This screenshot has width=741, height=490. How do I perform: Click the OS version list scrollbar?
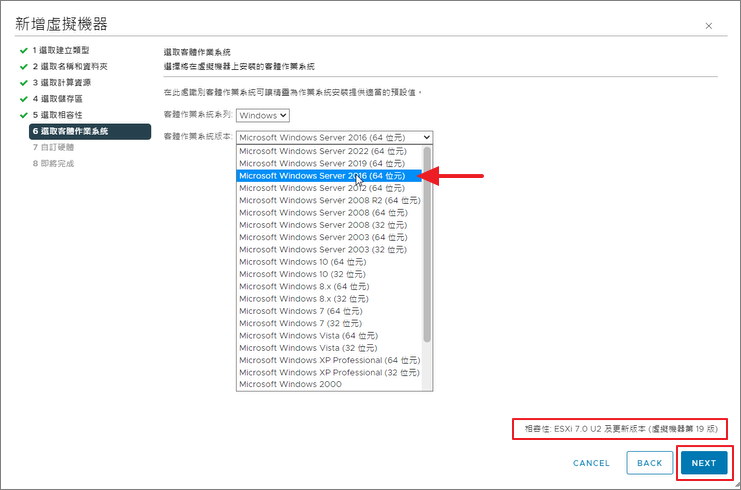pyautogui.click(x=427, y=244)
